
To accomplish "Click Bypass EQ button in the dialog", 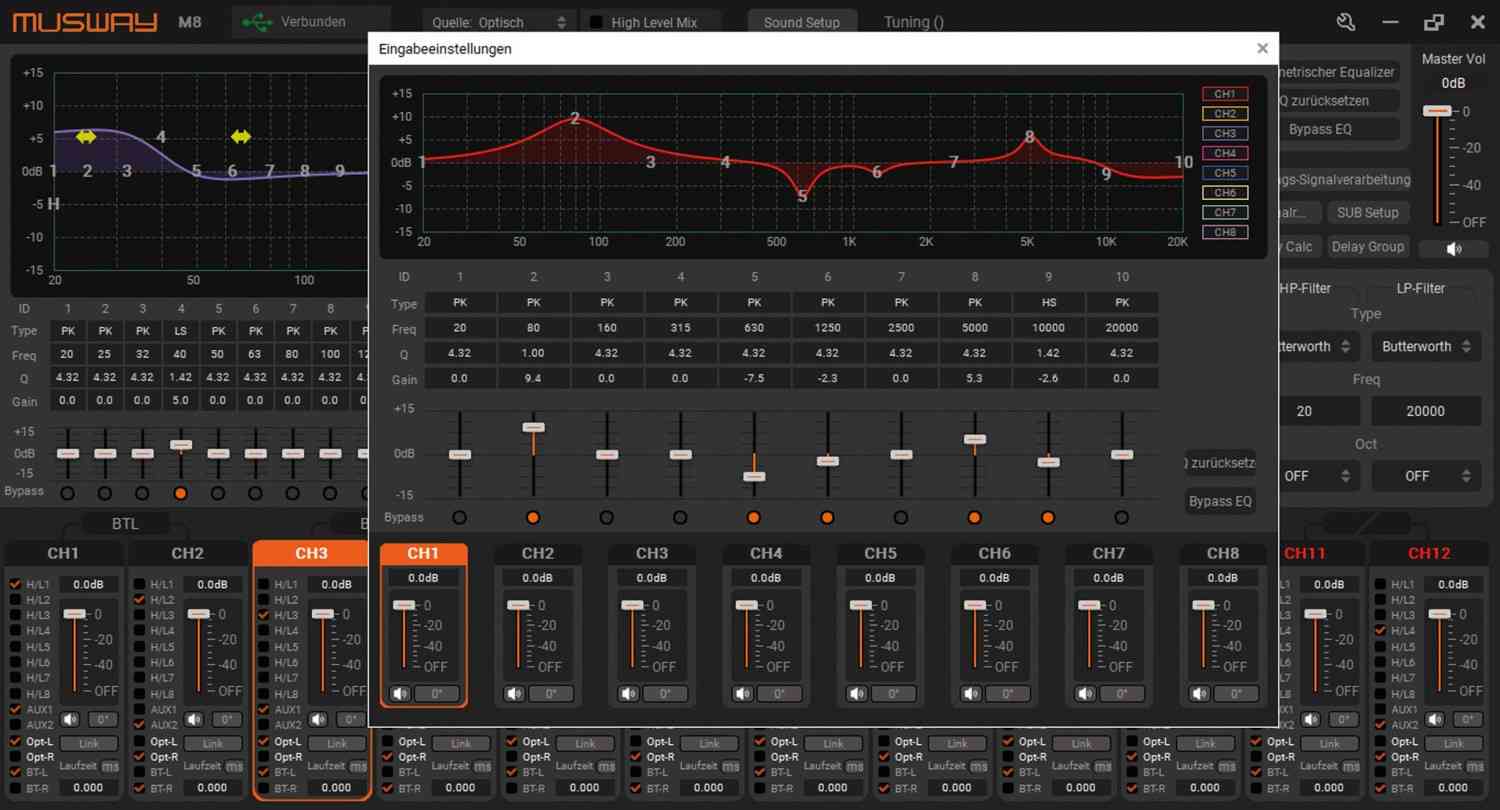I will click(x=1220, y=501).
